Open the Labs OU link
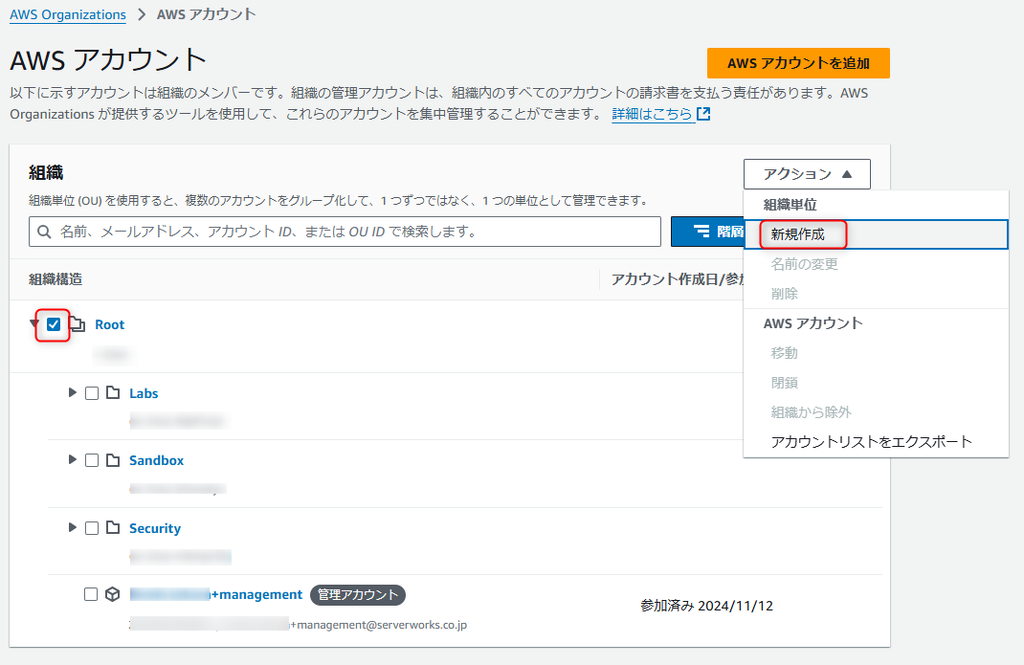 click(144, 393)
